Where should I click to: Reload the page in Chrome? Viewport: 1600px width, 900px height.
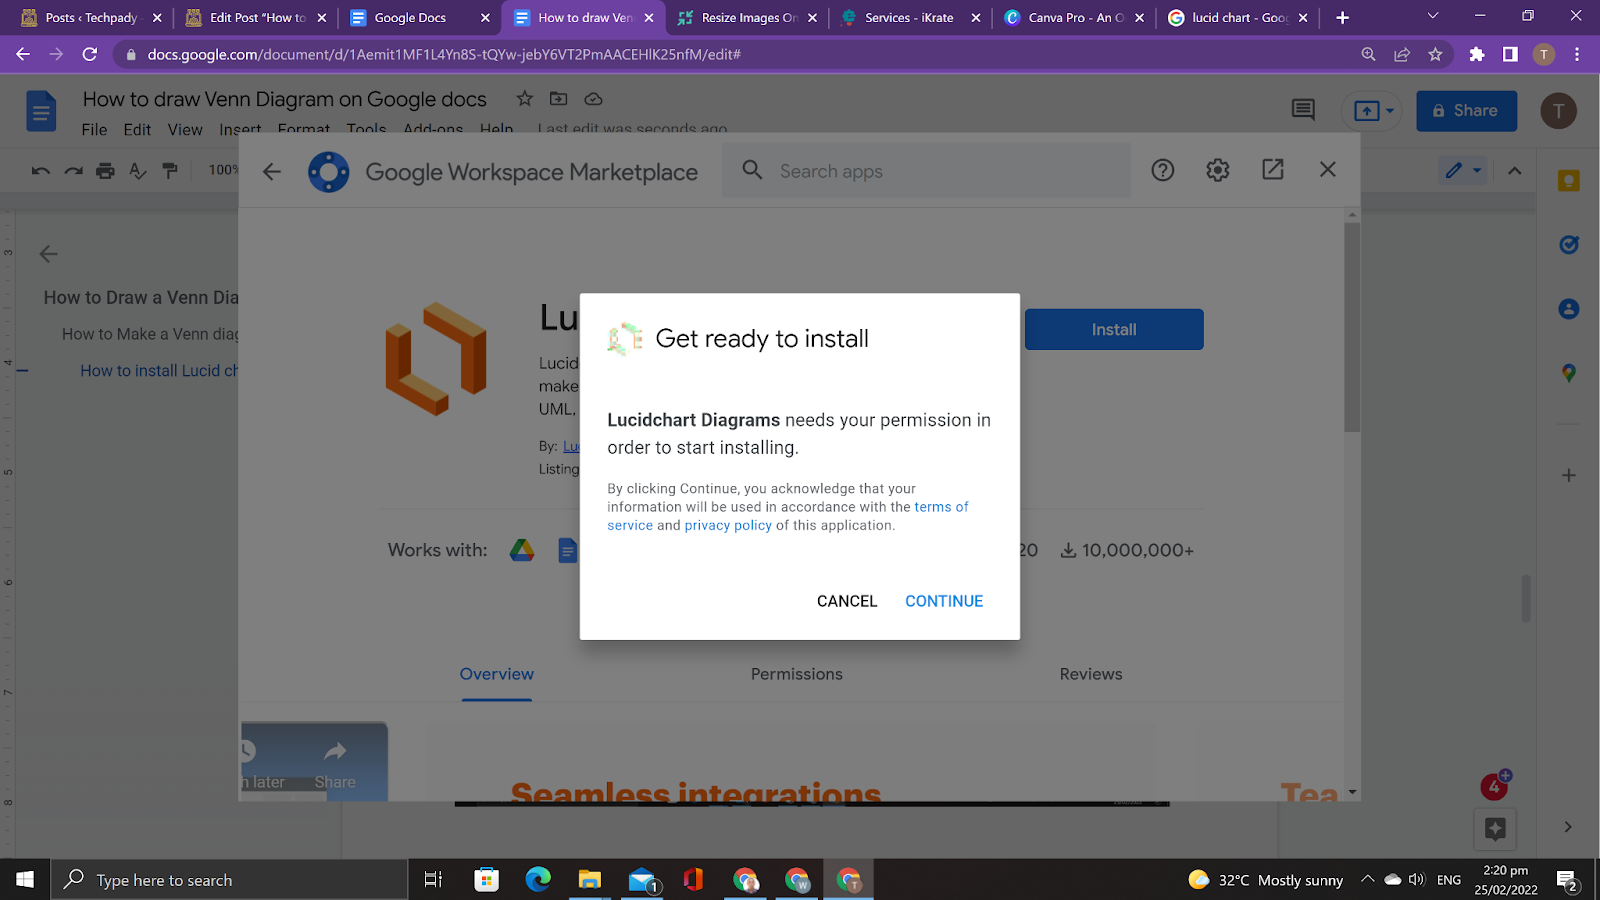pos(90,54)
